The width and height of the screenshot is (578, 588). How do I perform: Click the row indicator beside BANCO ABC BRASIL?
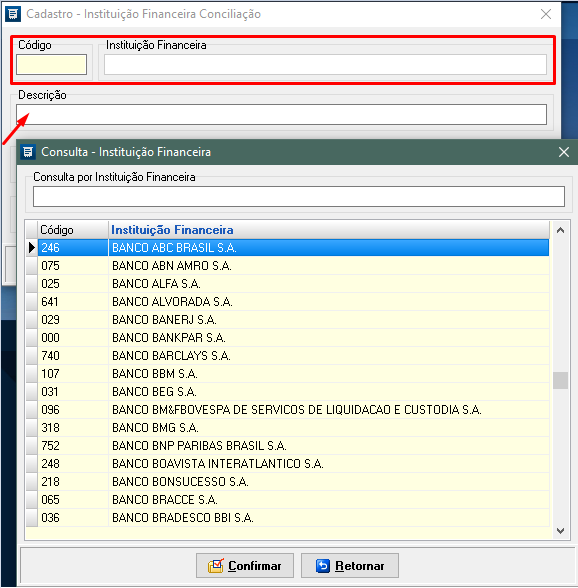pos(32,248)
